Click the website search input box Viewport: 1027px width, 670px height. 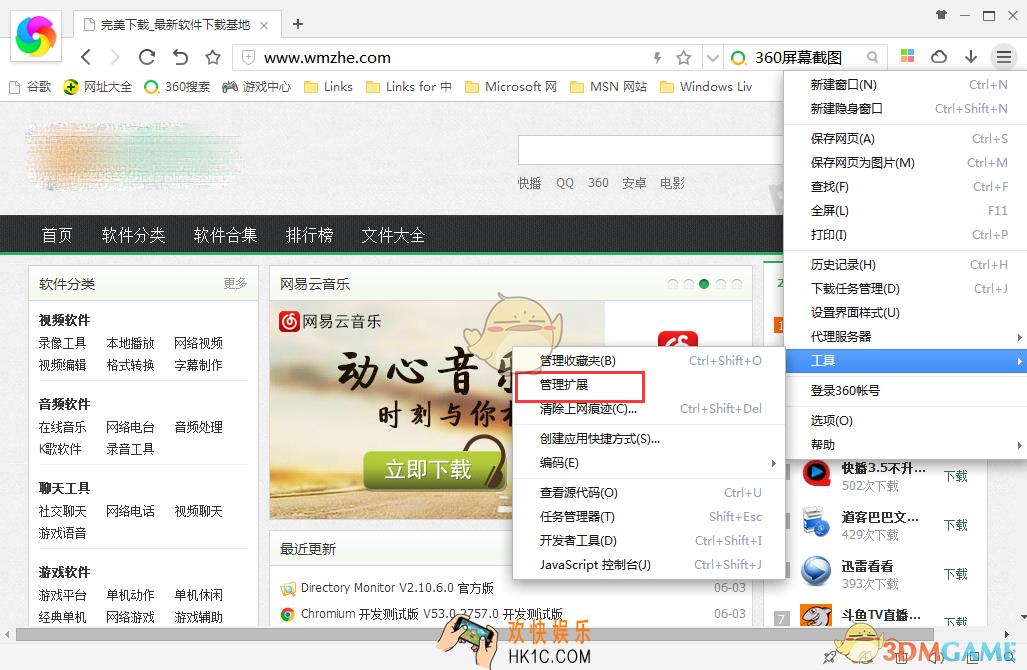pyautogui.click(x=650, y=150)
